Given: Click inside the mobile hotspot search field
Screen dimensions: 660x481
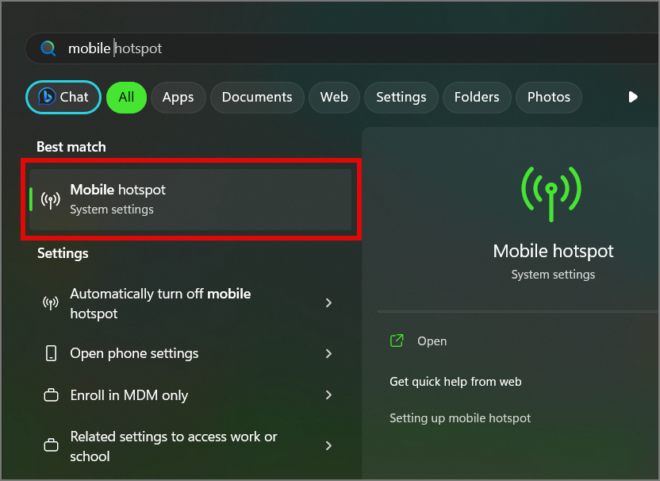Looking at the screenshot, I should (341, 48).
